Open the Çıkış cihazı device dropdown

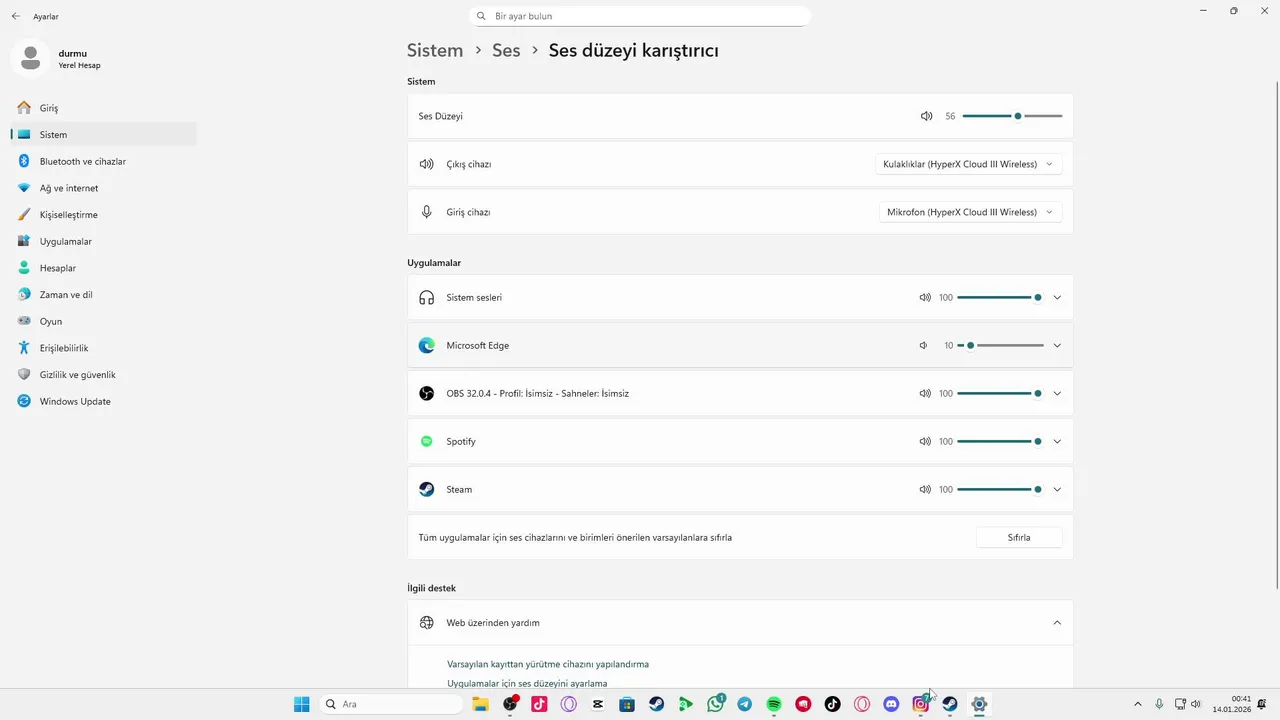click(968, 164)
